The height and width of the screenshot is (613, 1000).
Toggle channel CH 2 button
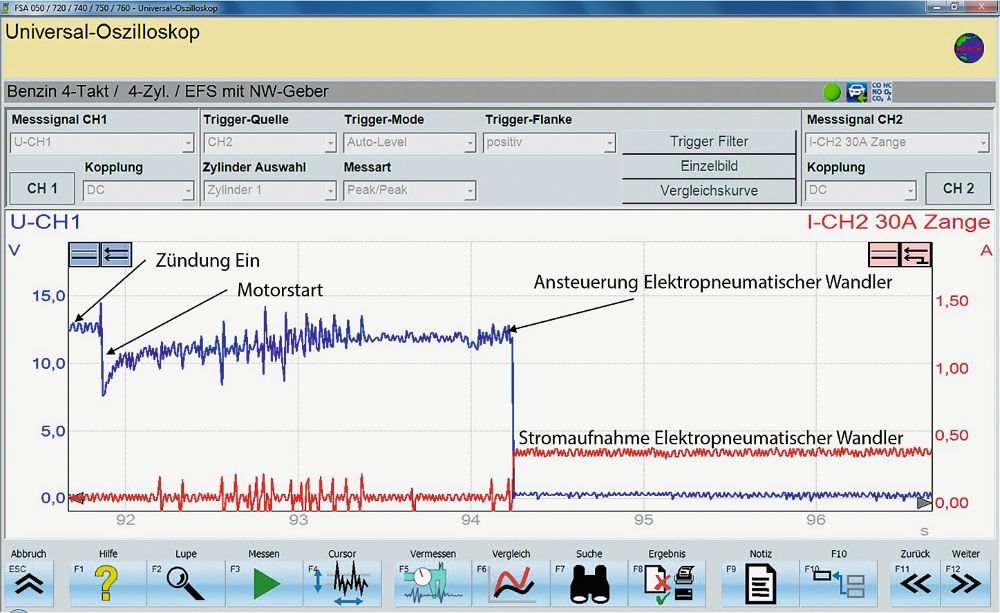[958, 188]
